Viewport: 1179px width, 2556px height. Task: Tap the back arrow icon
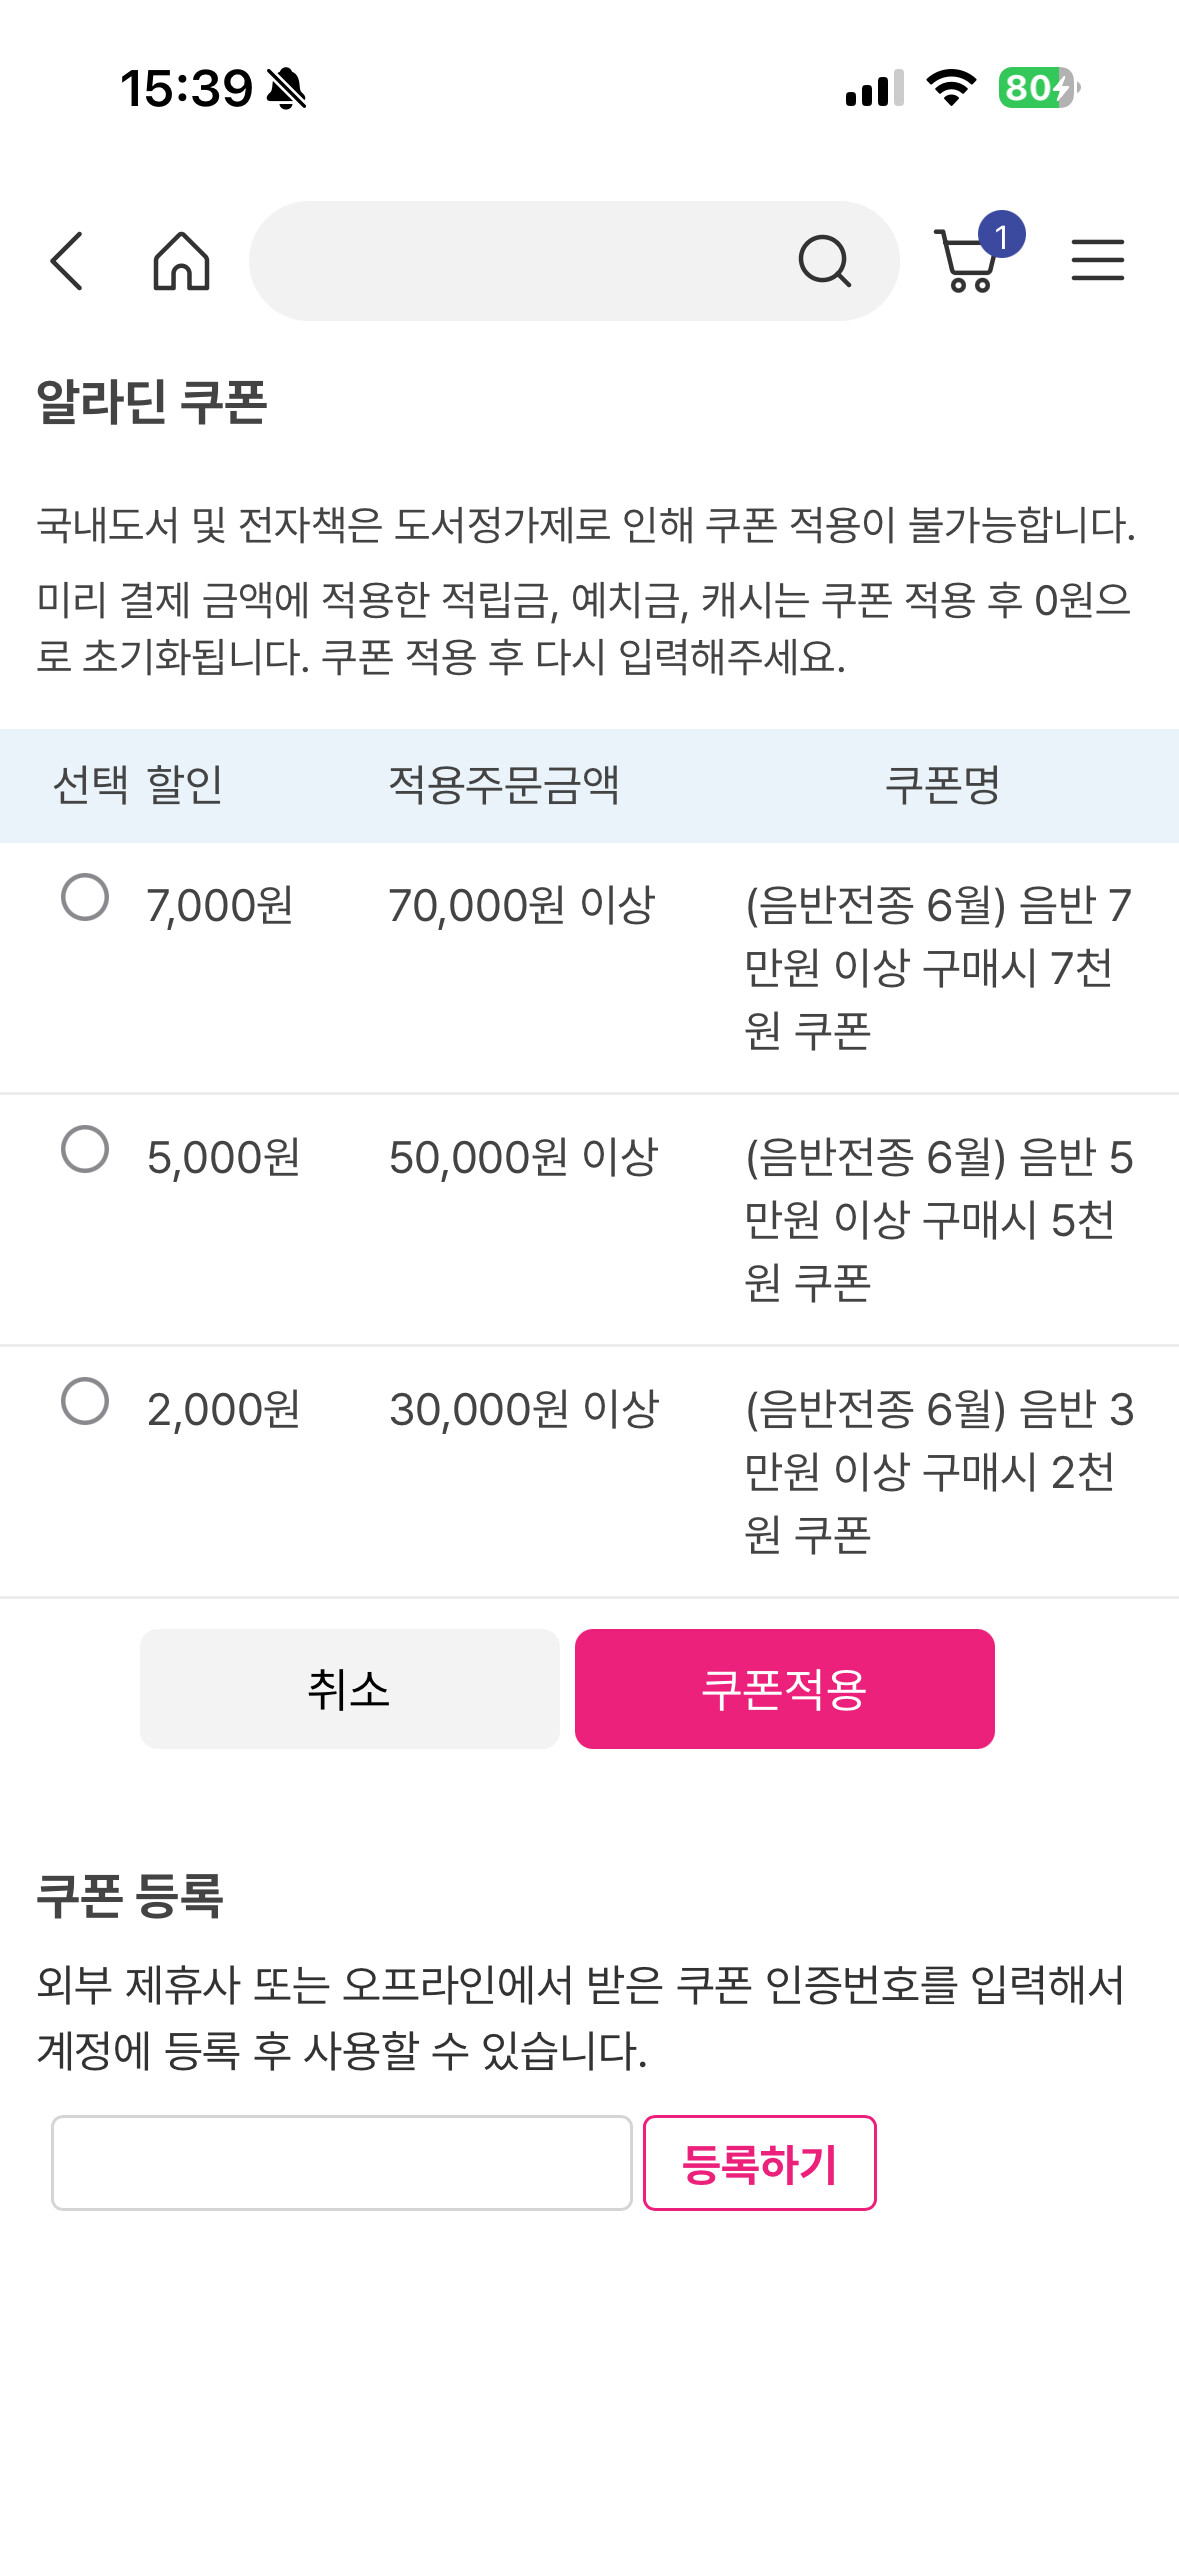[67, 261]
